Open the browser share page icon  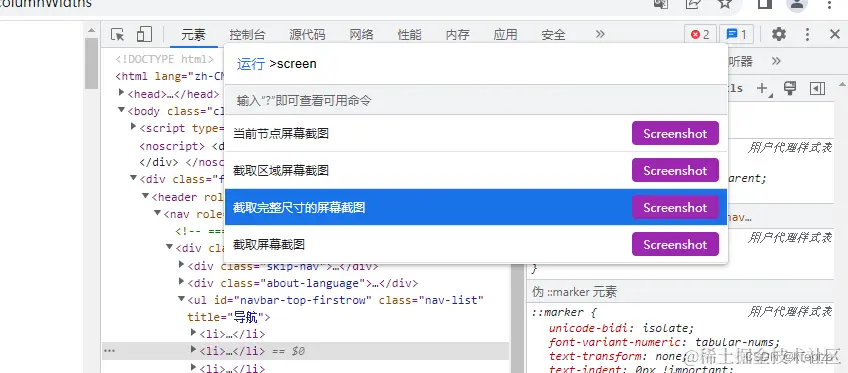point(693,4)
